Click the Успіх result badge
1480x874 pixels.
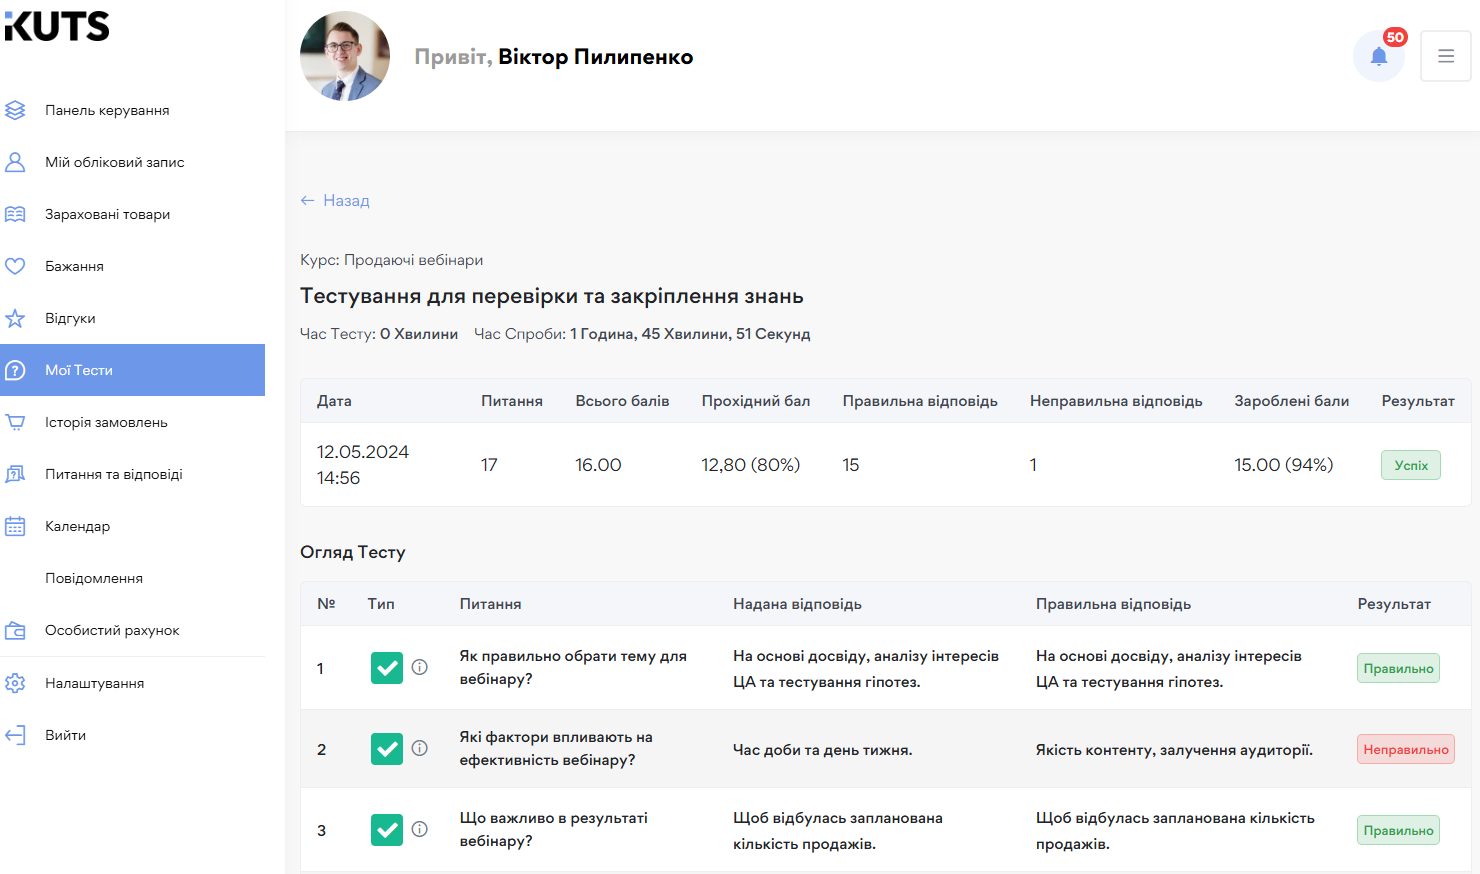pyautogui.click(x=1410, y=464)
